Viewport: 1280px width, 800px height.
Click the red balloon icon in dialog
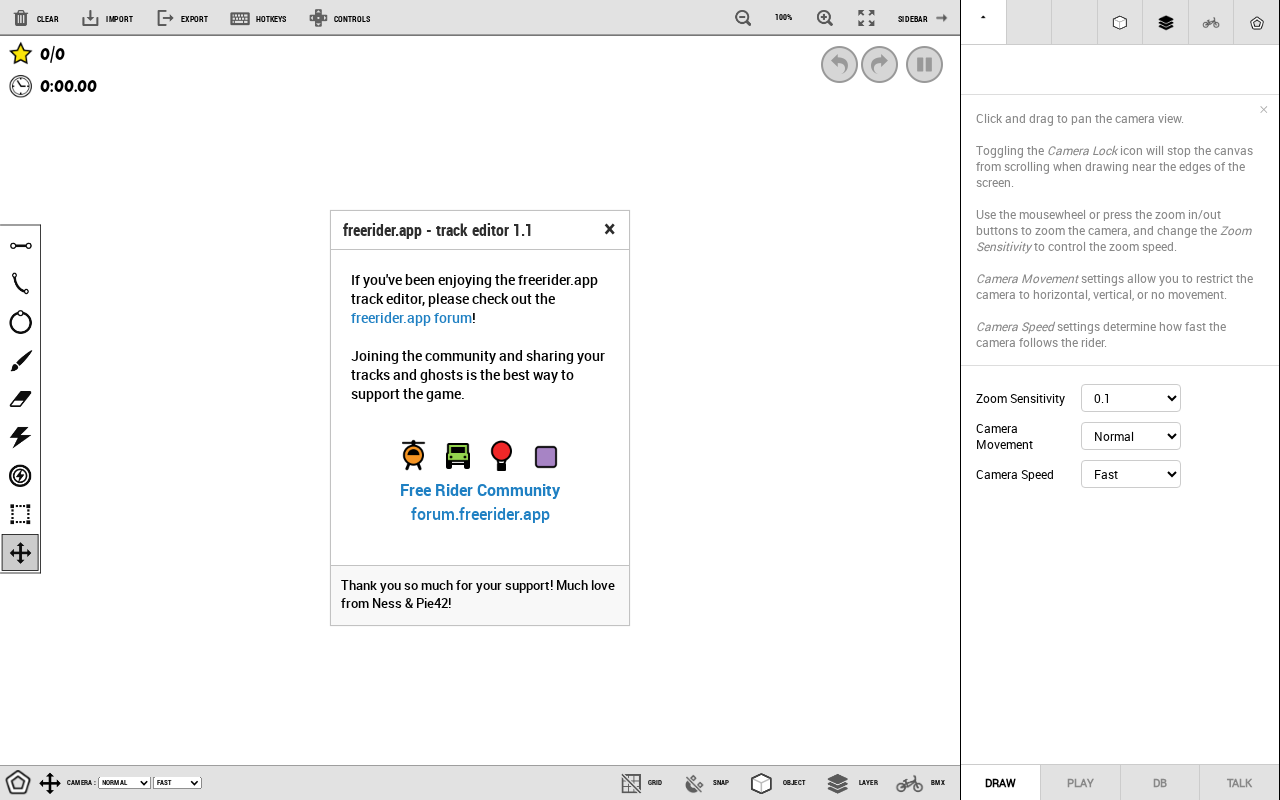tap(502, 456)
